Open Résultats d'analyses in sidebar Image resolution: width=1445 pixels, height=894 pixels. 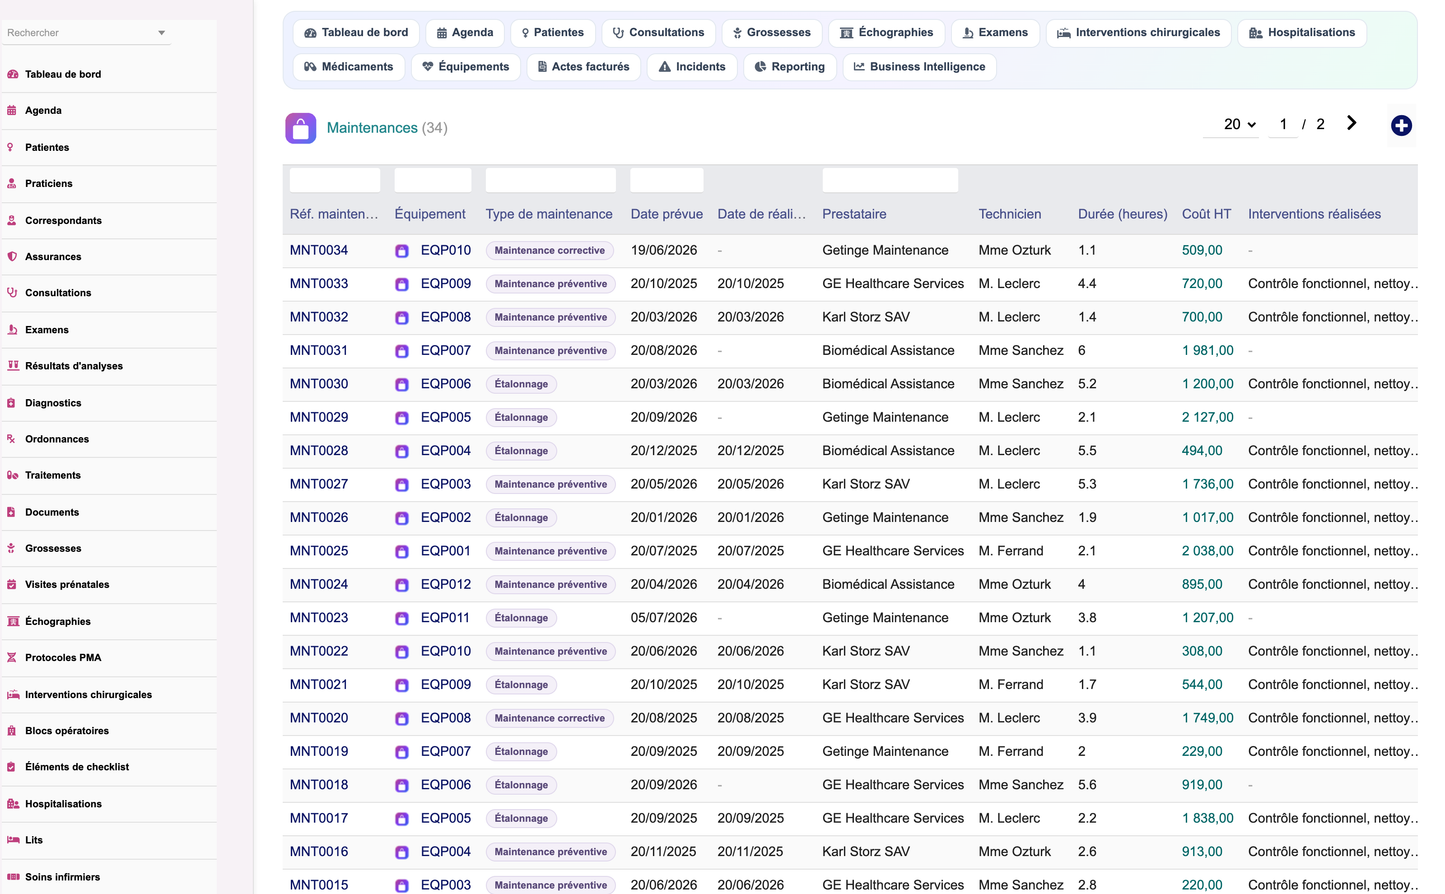(74, 366)
